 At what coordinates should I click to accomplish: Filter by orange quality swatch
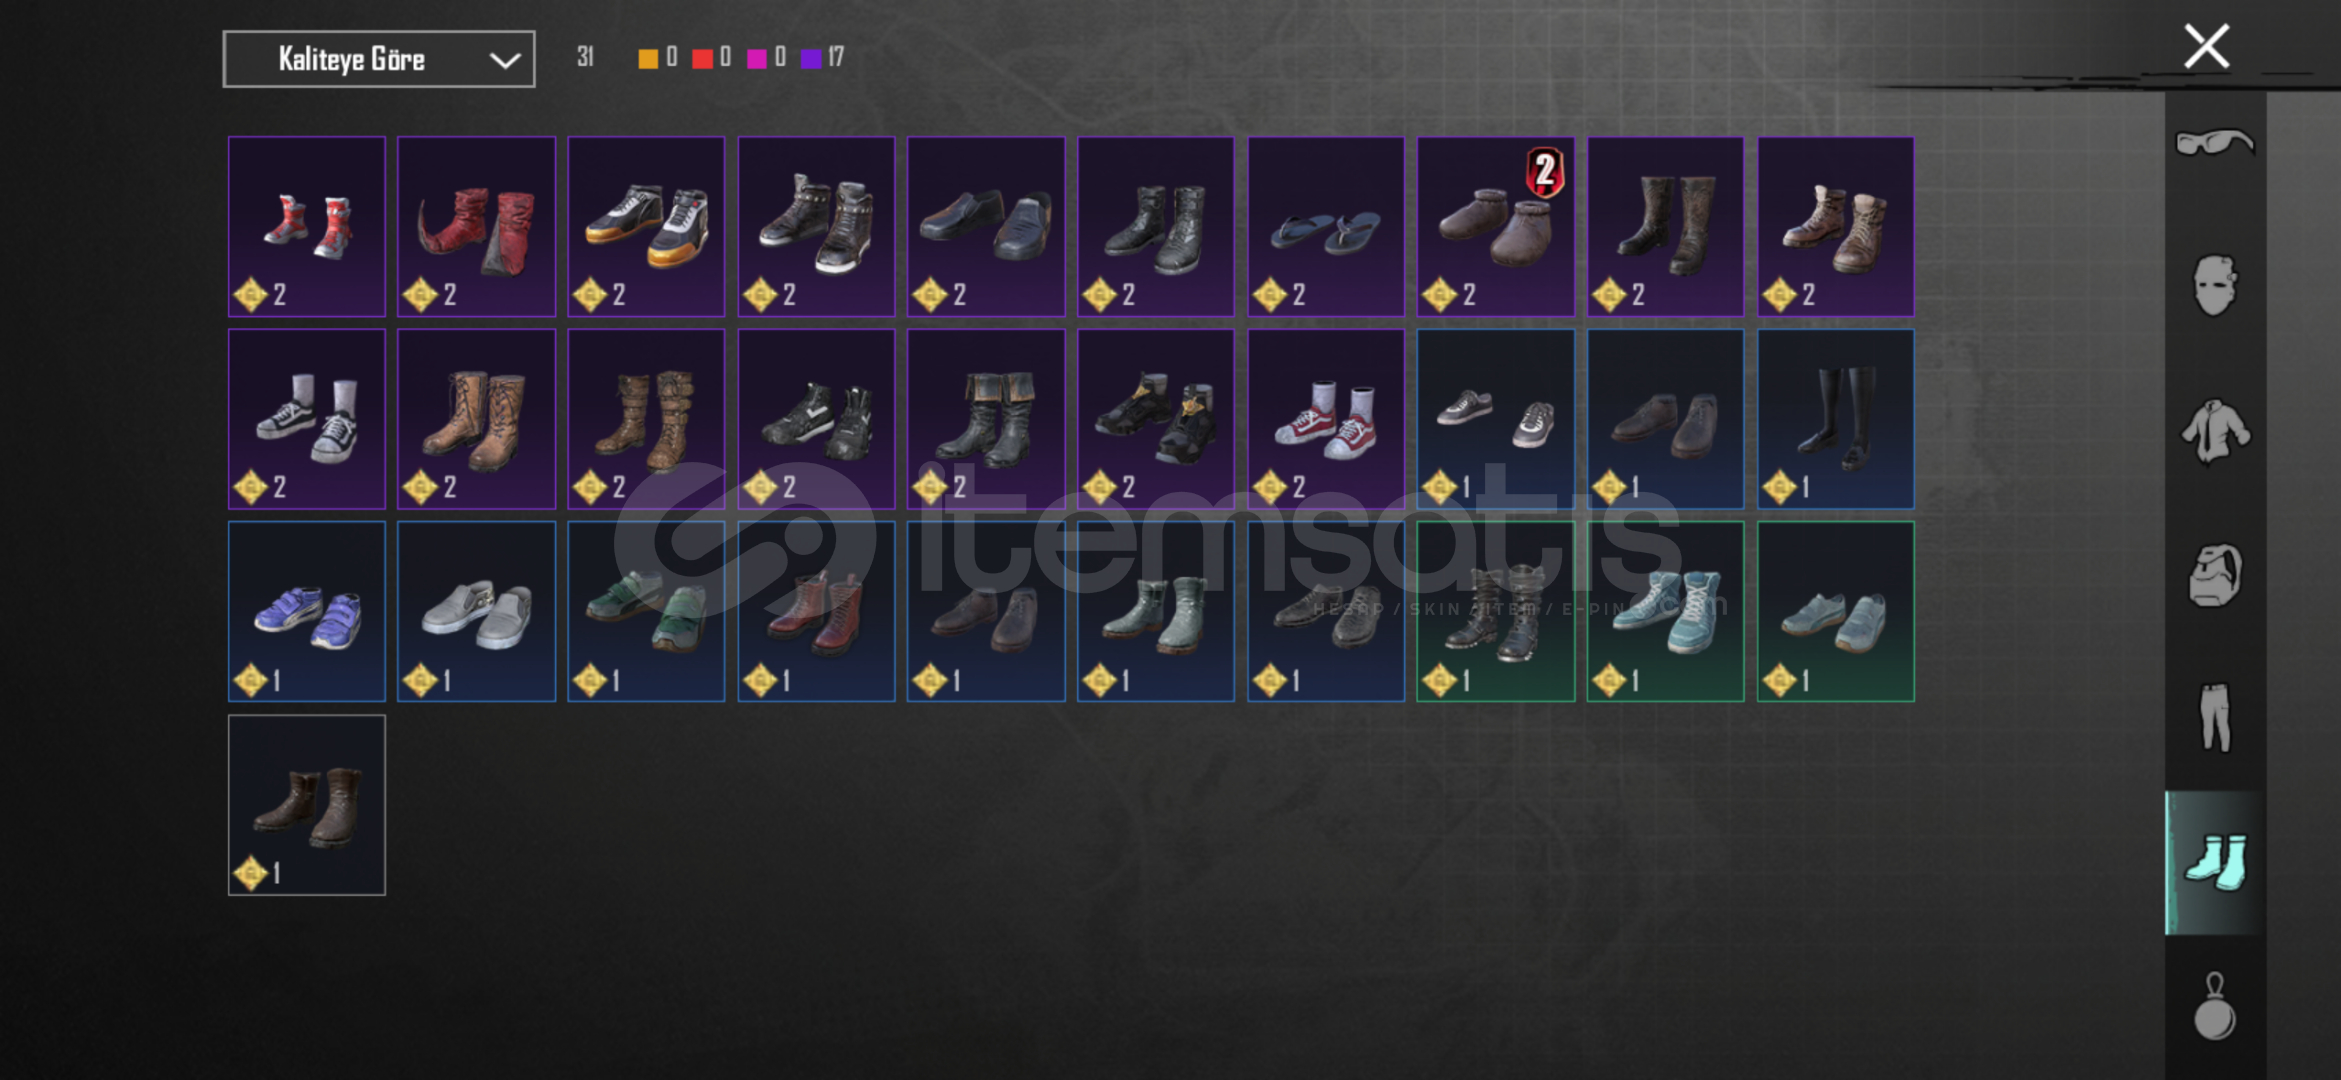point(648,58)
